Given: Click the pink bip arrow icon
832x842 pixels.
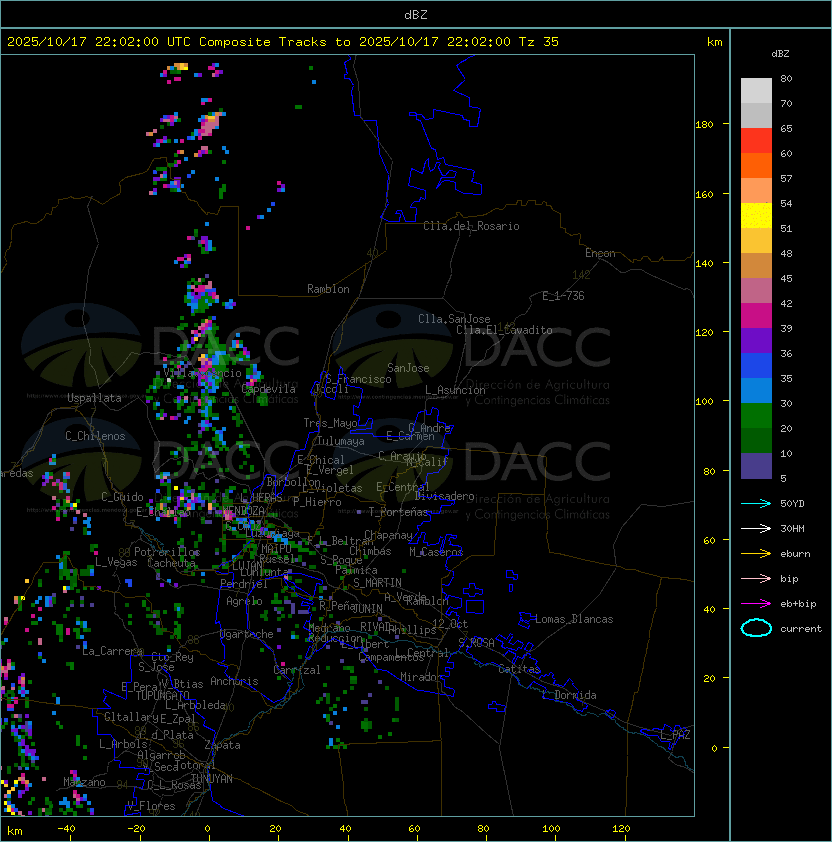Looking at the screenshot, I should [x=756, y=578].
